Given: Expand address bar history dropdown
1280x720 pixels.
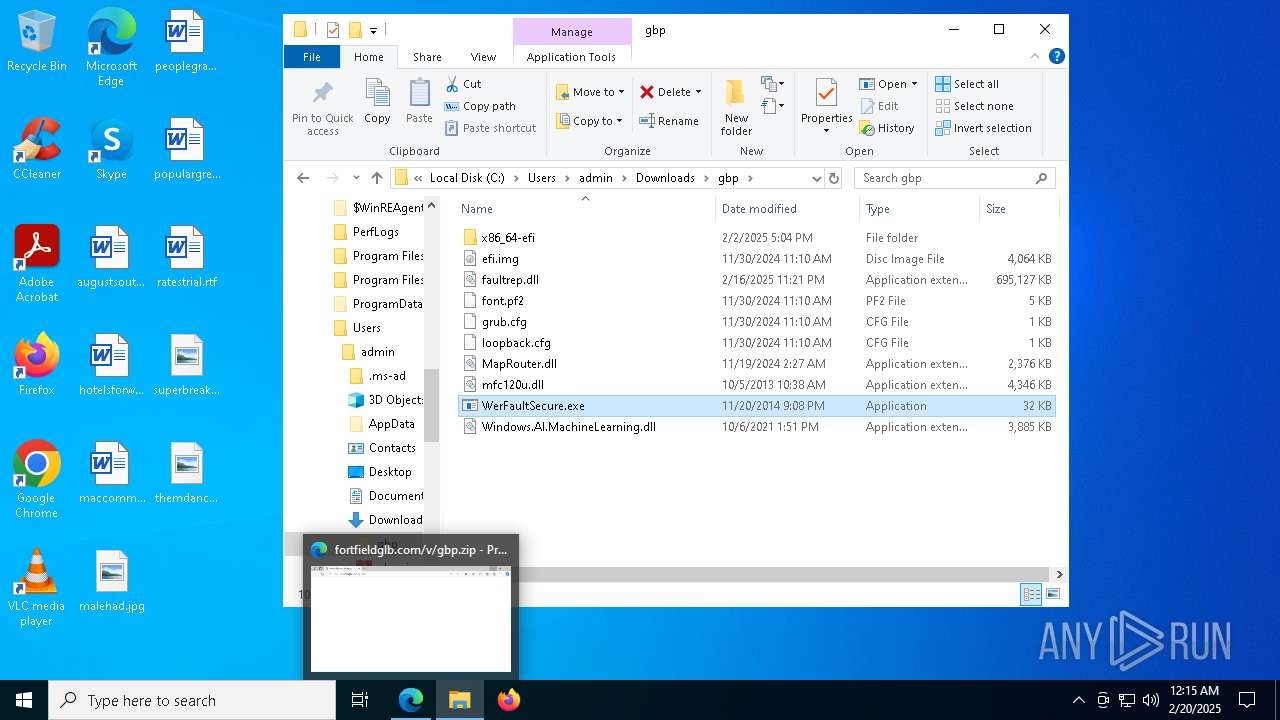Looking at the screenshot, I should tap(816, 178).
